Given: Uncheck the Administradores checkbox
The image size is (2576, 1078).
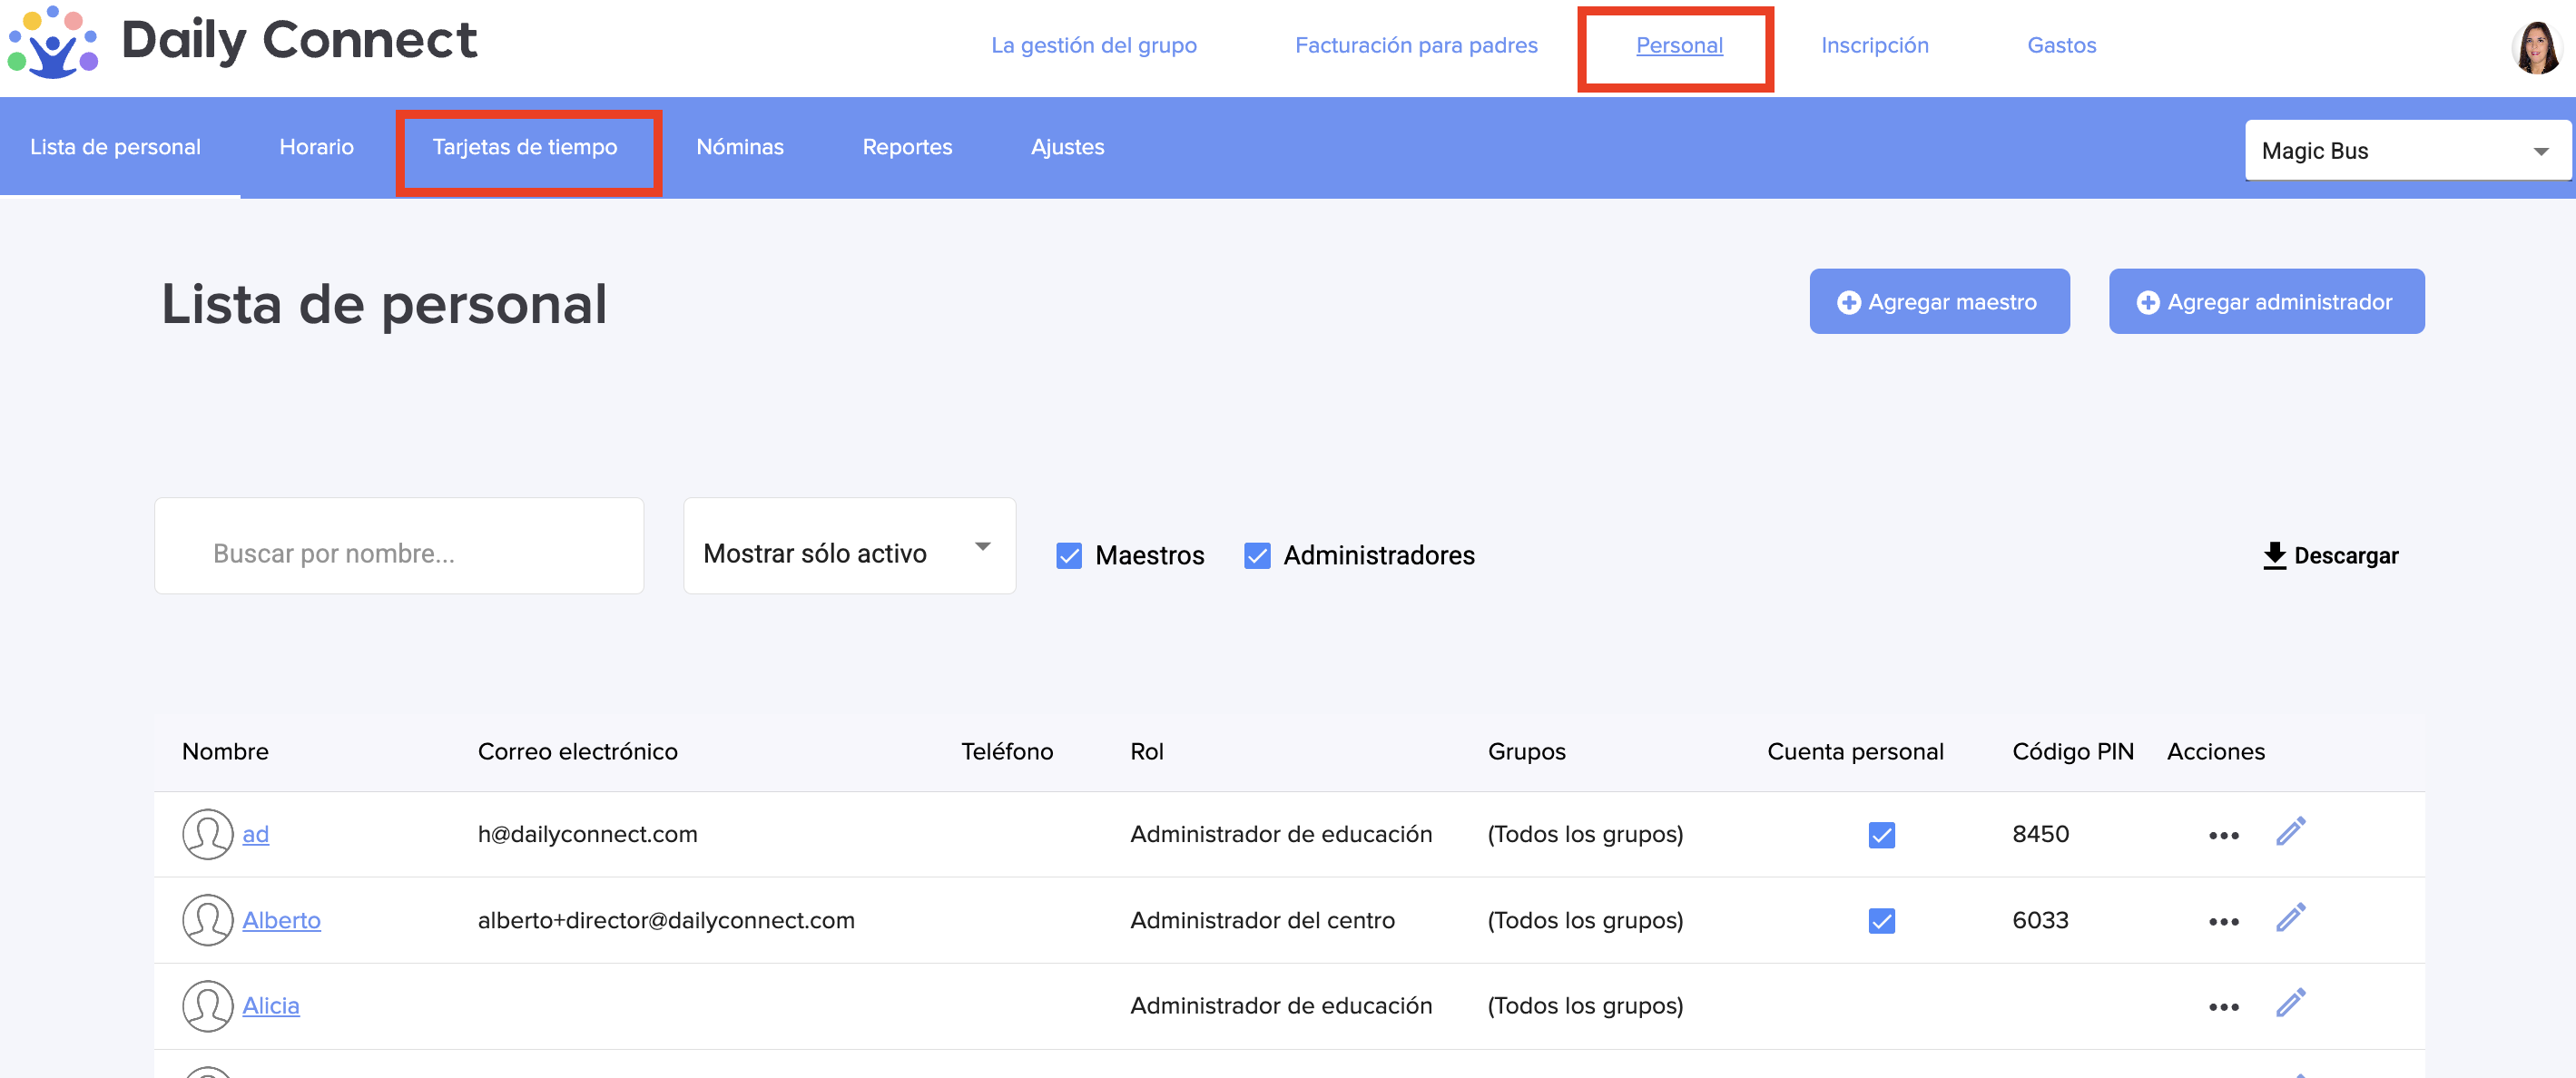Looking at the screenshot, I should (1256, 555).
